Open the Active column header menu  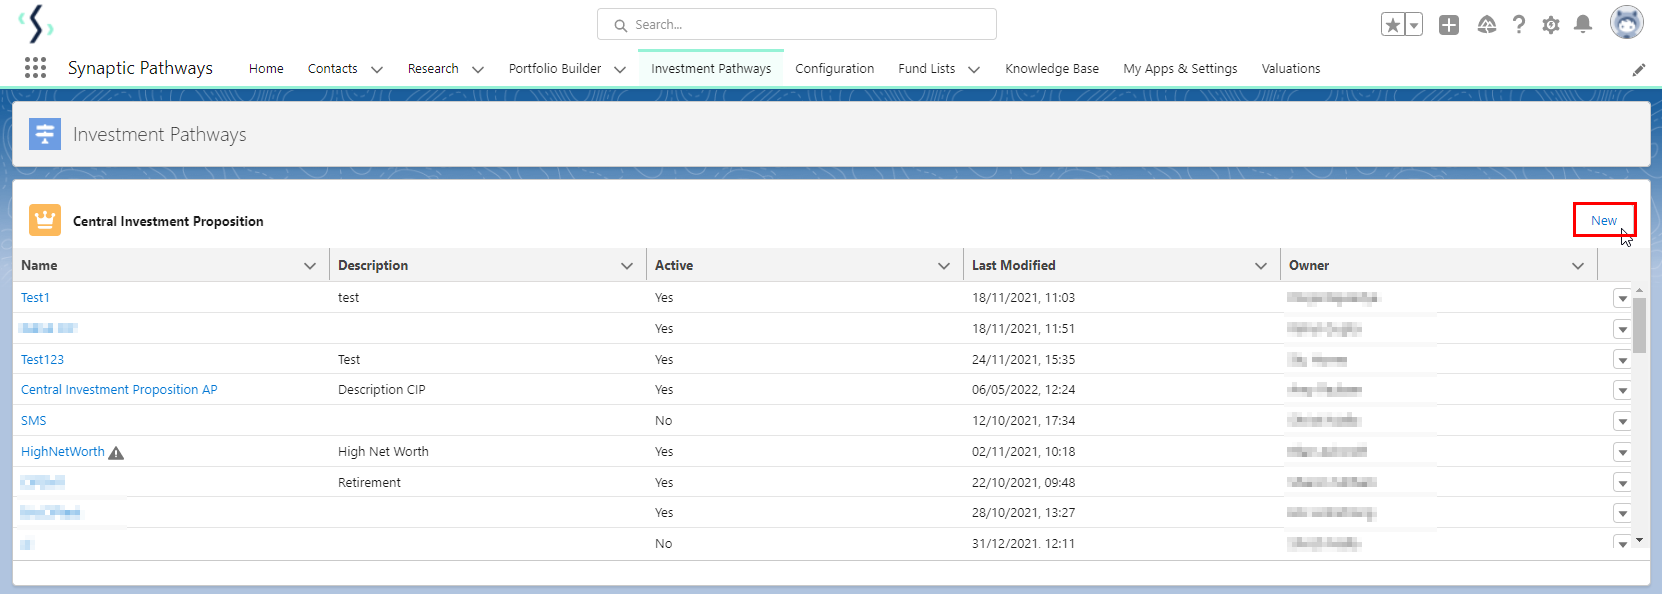[944, 266]
